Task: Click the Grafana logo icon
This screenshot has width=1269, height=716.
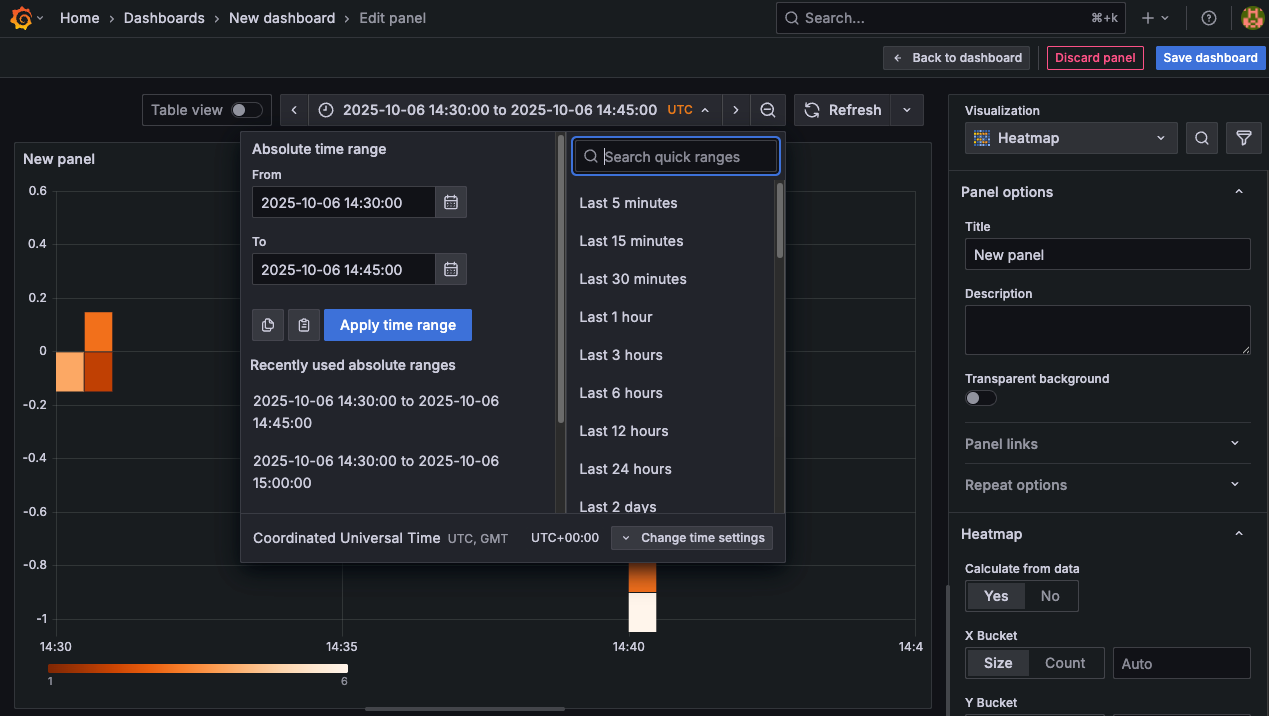Action: (x=21, y=18)
